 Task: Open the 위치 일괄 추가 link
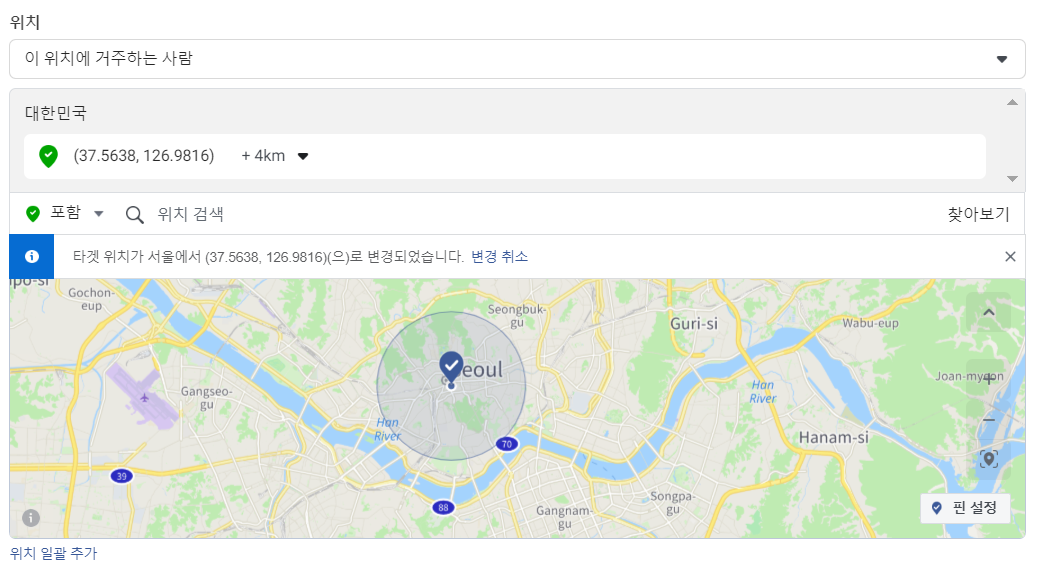pos(54,553)
